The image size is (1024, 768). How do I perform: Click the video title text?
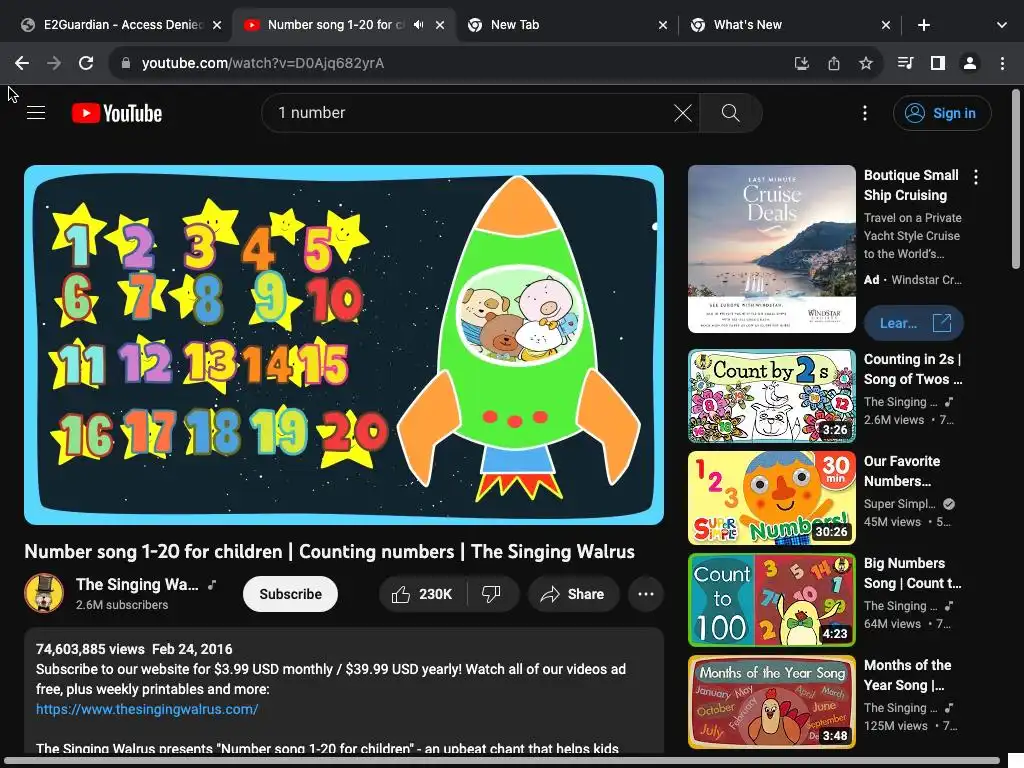click(x=329, y=552)
